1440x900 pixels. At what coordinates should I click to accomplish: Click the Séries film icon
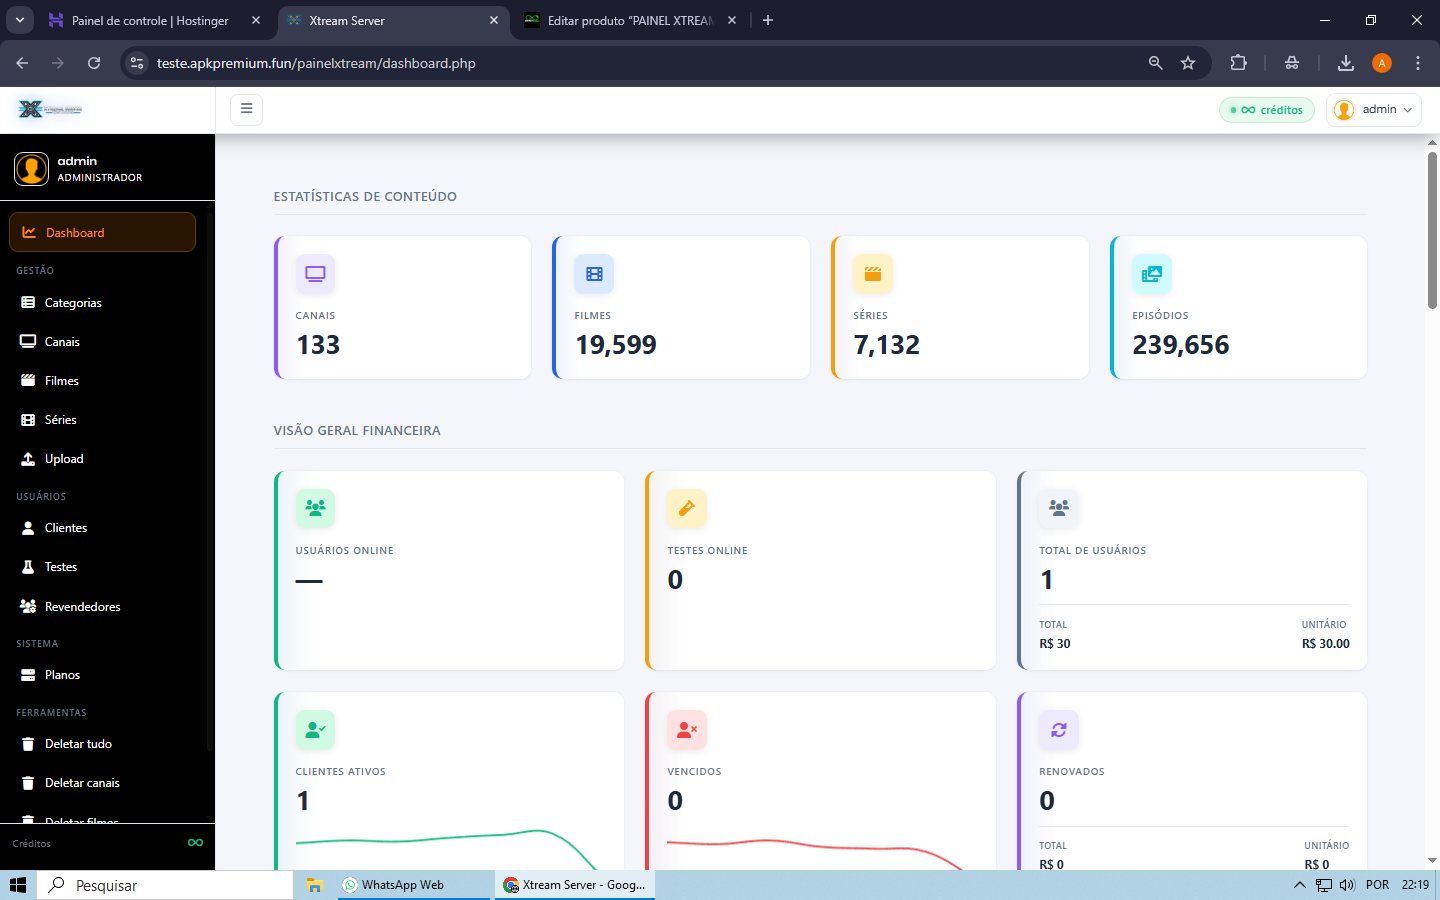(28, 420)
